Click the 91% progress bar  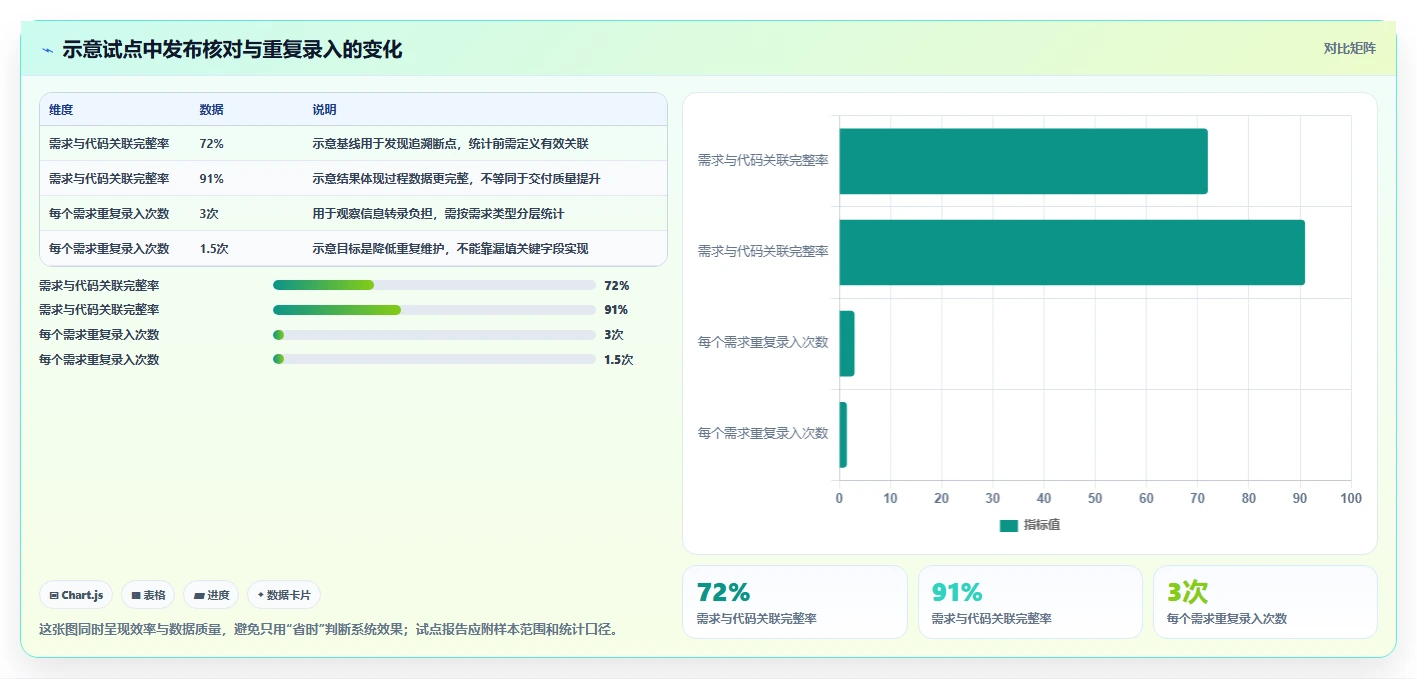click(434, 310)
